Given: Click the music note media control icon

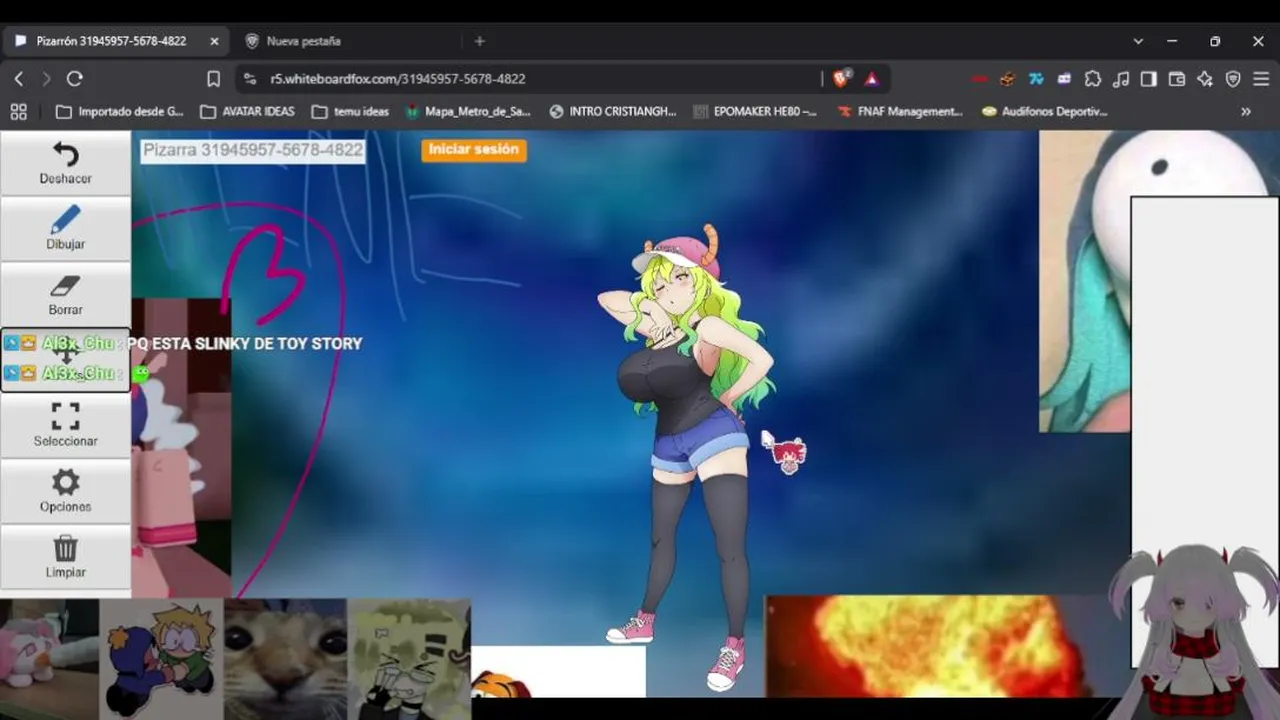Looking at the screenshot, I should 1121,79.
